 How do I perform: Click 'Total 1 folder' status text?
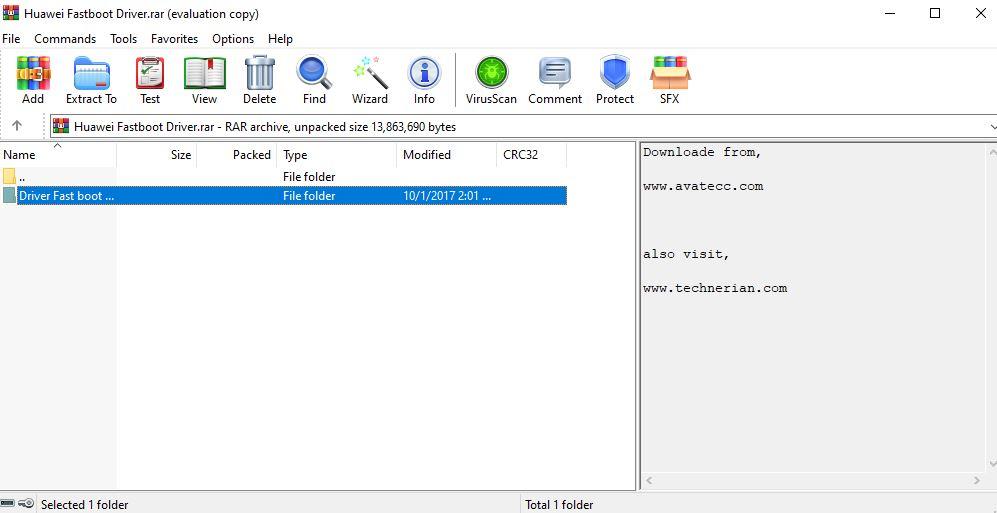pos(559,505)
